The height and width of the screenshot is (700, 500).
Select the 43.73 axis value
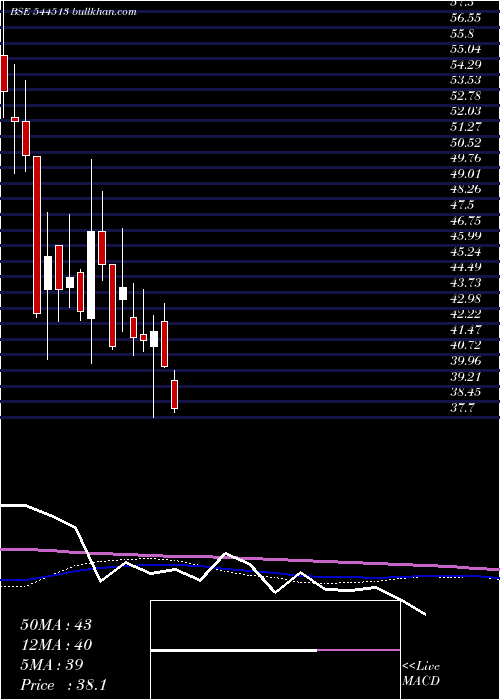click(466, 283)
